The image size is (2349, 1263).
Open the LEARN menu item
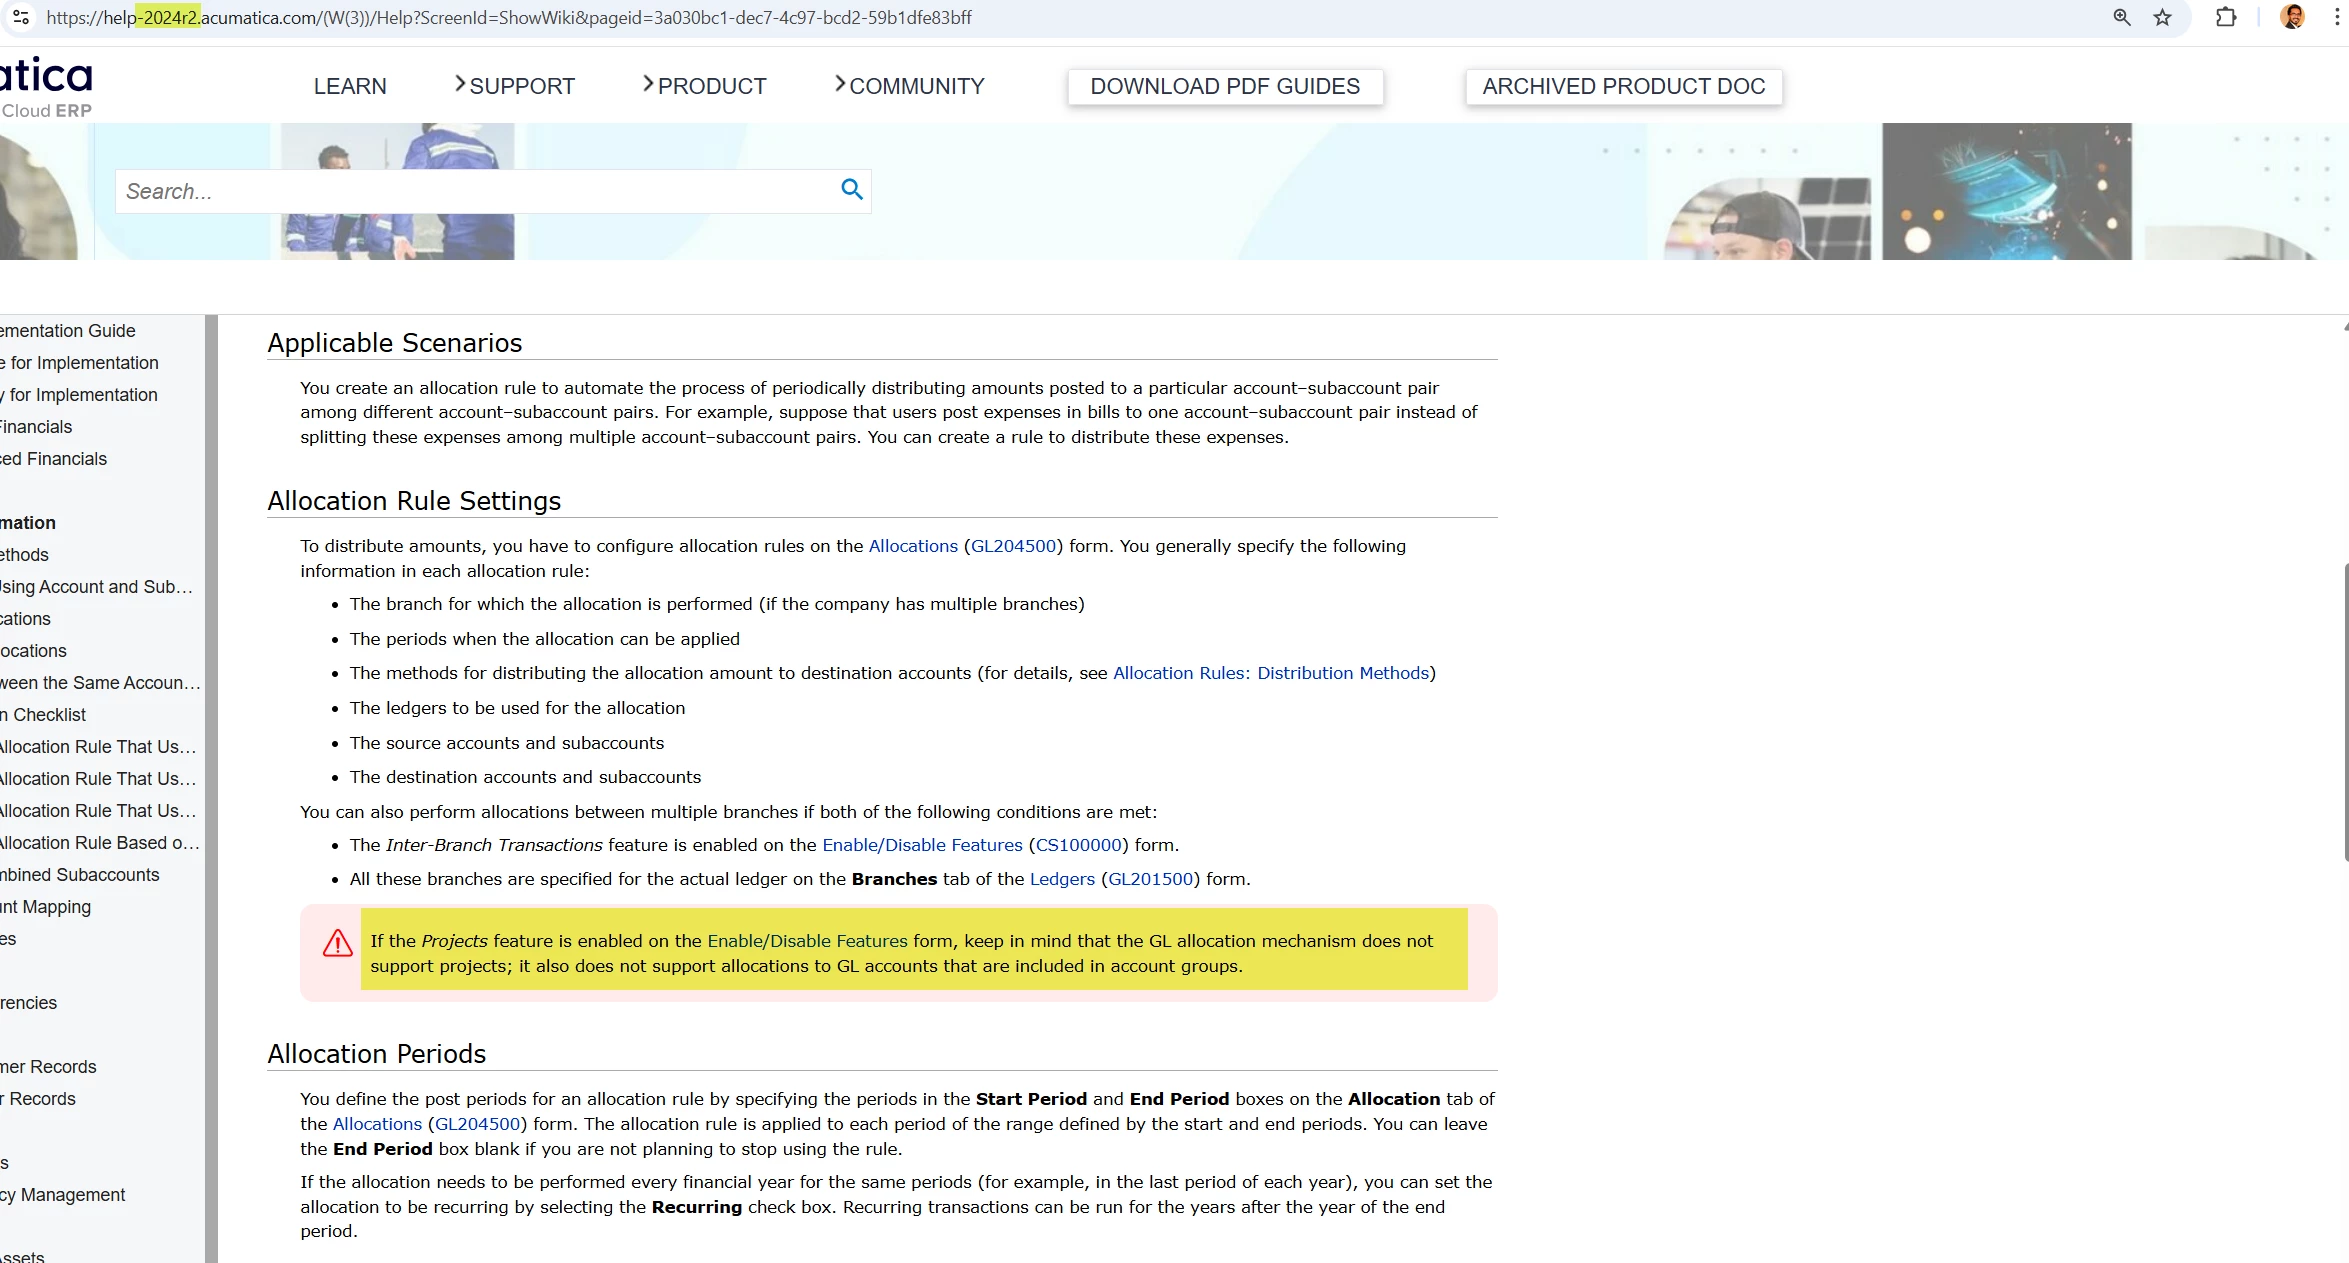350,87
